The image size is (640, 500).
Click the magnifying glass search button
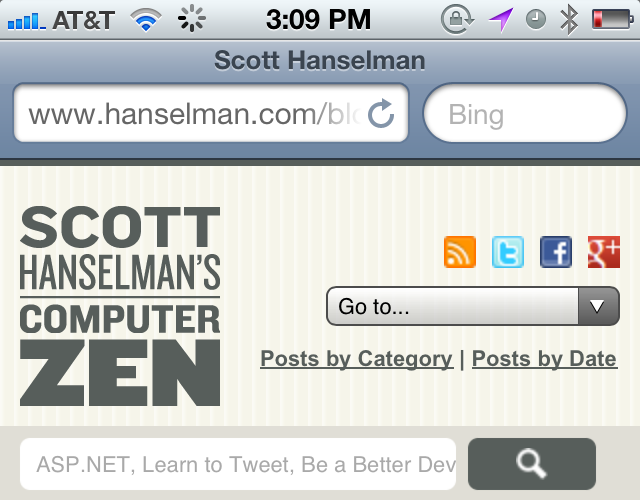pyautogui.click(x=532, y=464)
